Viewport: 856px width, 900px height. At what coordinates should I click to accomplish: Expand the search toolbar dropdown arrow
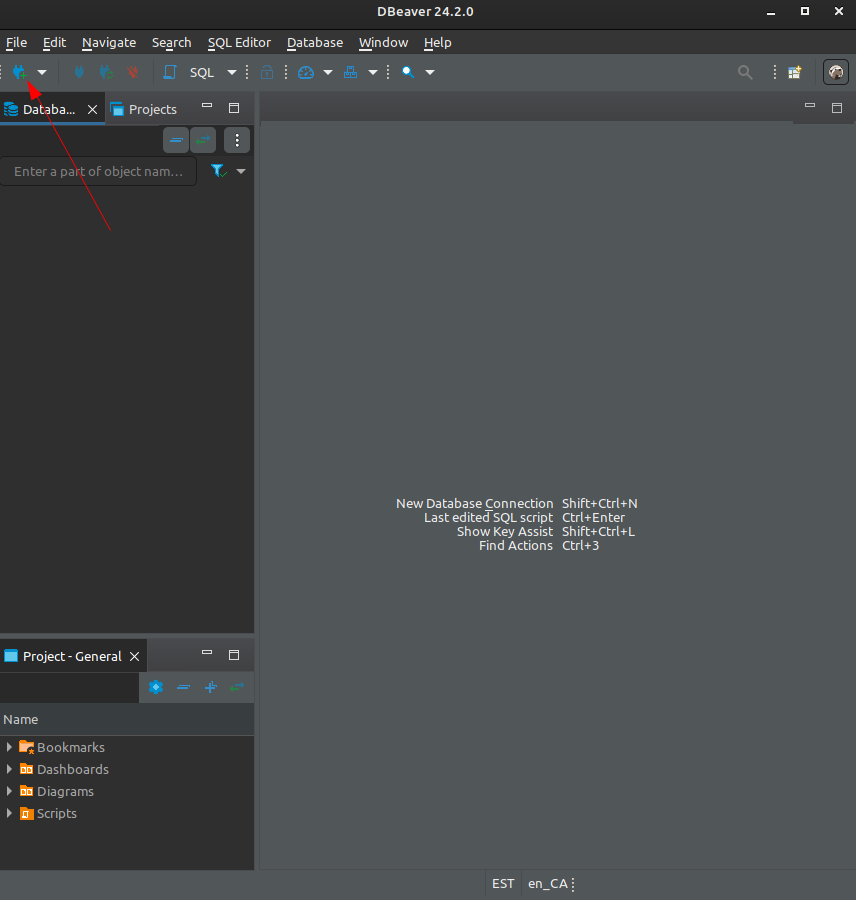click(430, 72)
